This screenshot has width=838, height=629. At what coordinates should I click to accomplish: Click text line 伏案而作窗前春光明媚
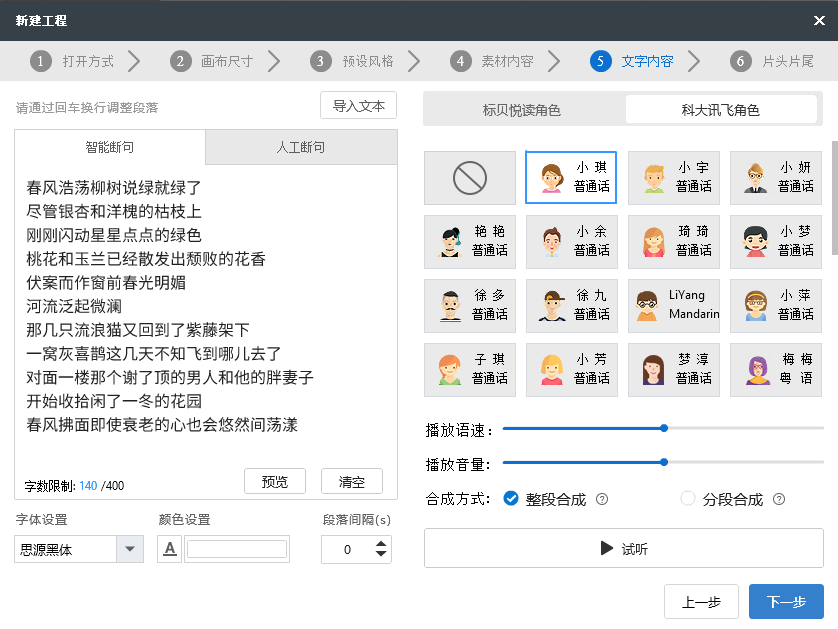coord(106,282)
